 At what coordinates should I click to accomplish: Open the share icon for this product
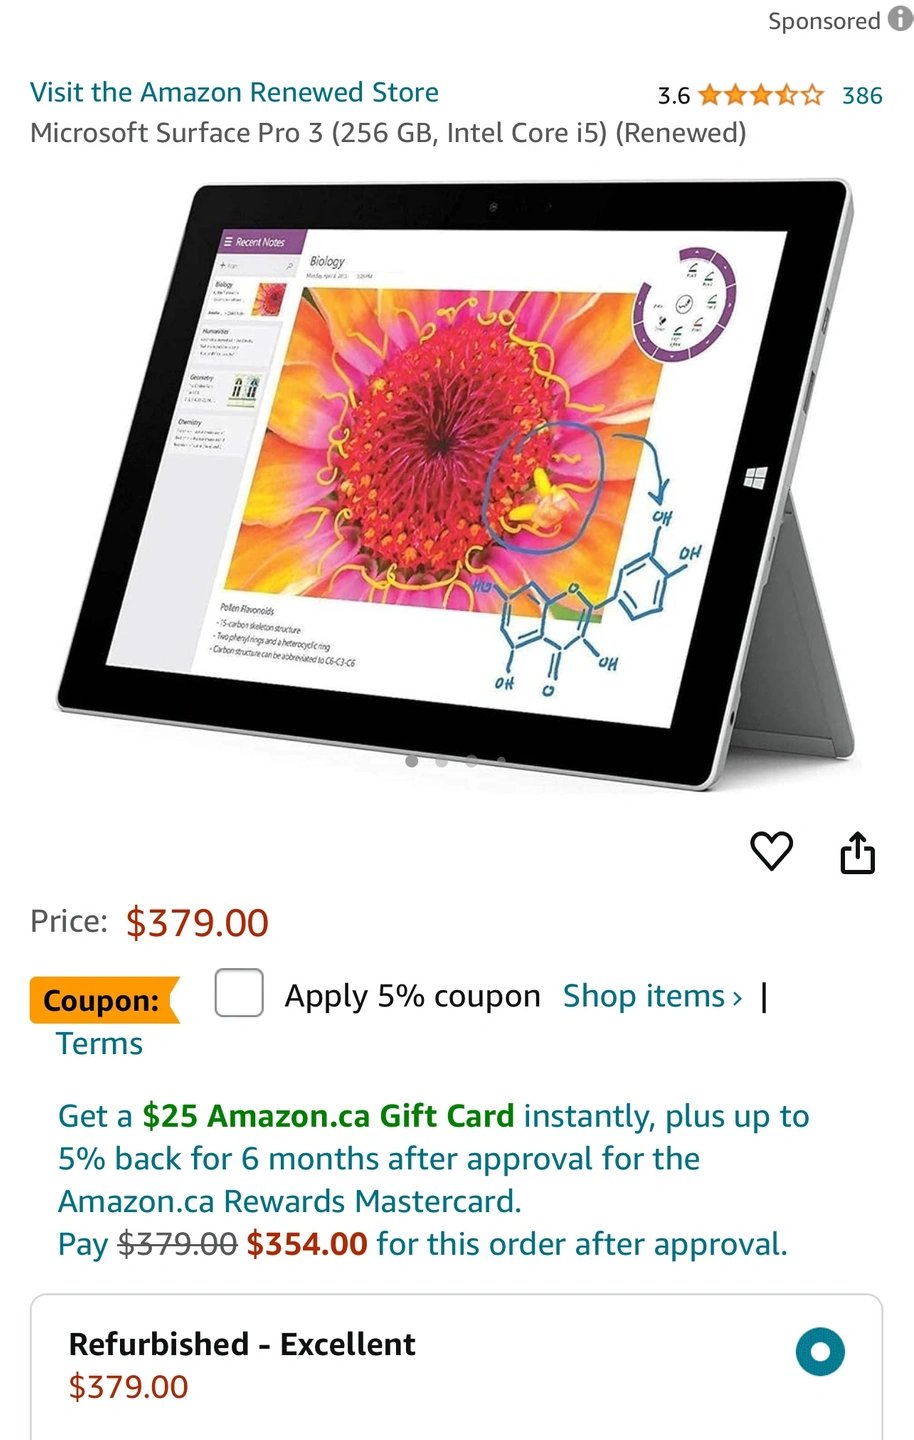click(857, 852)
